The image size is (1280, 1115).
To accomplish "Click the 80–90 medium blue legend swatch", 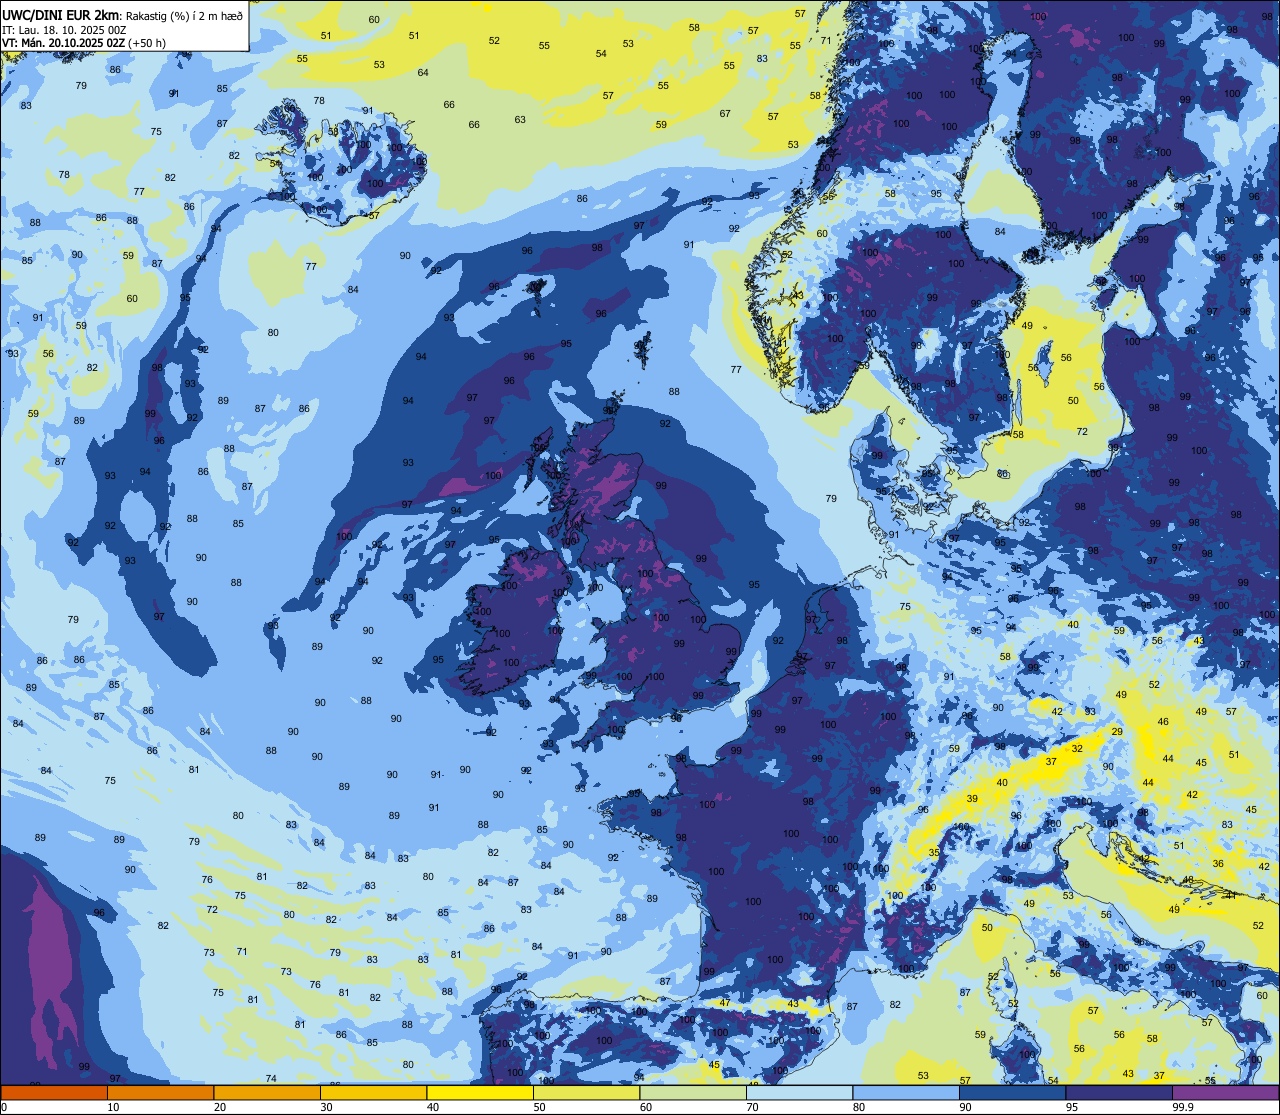I will pos(906,1093).
